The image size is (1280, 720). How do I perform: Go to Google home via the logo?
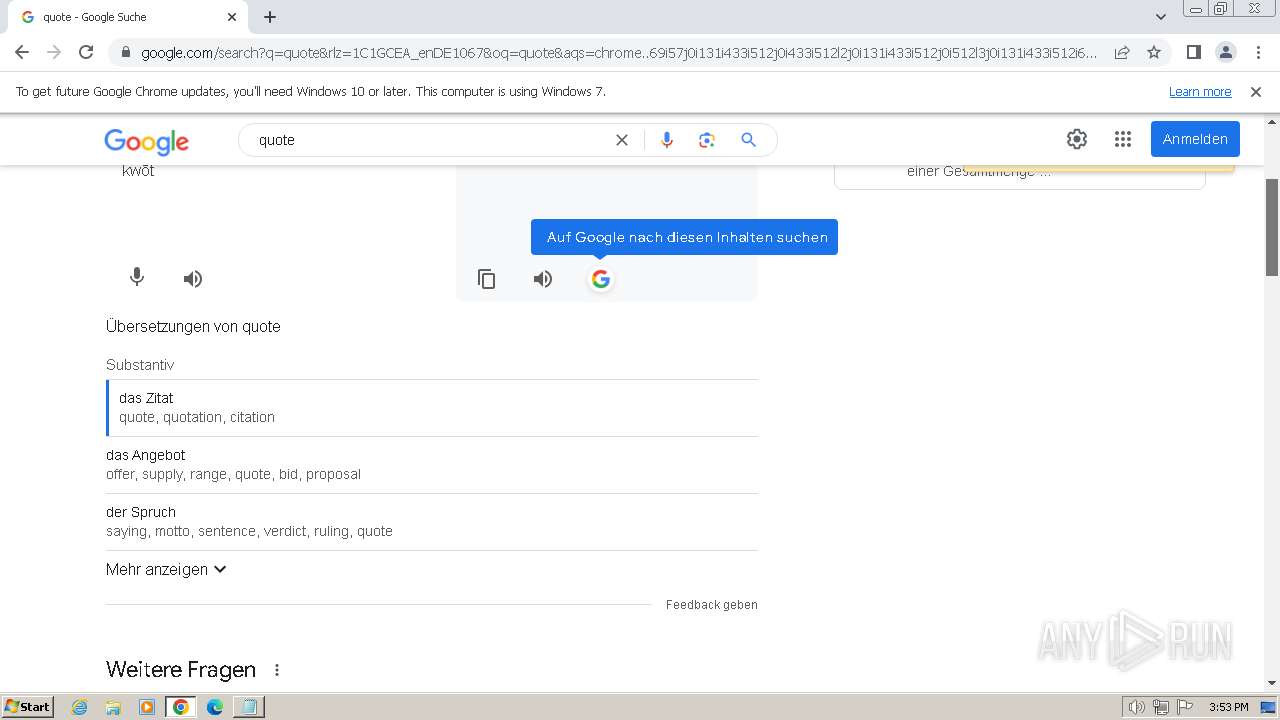tap(146, 141)
